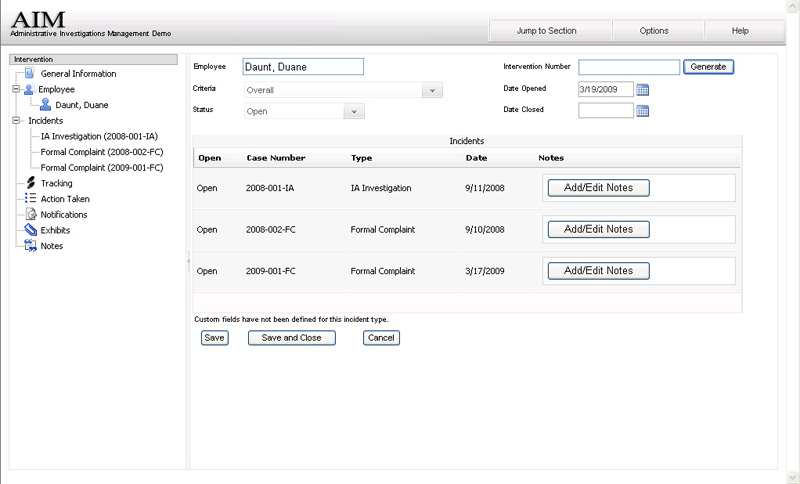Click the Notifications icon in sidebar

tap(31, 215)
